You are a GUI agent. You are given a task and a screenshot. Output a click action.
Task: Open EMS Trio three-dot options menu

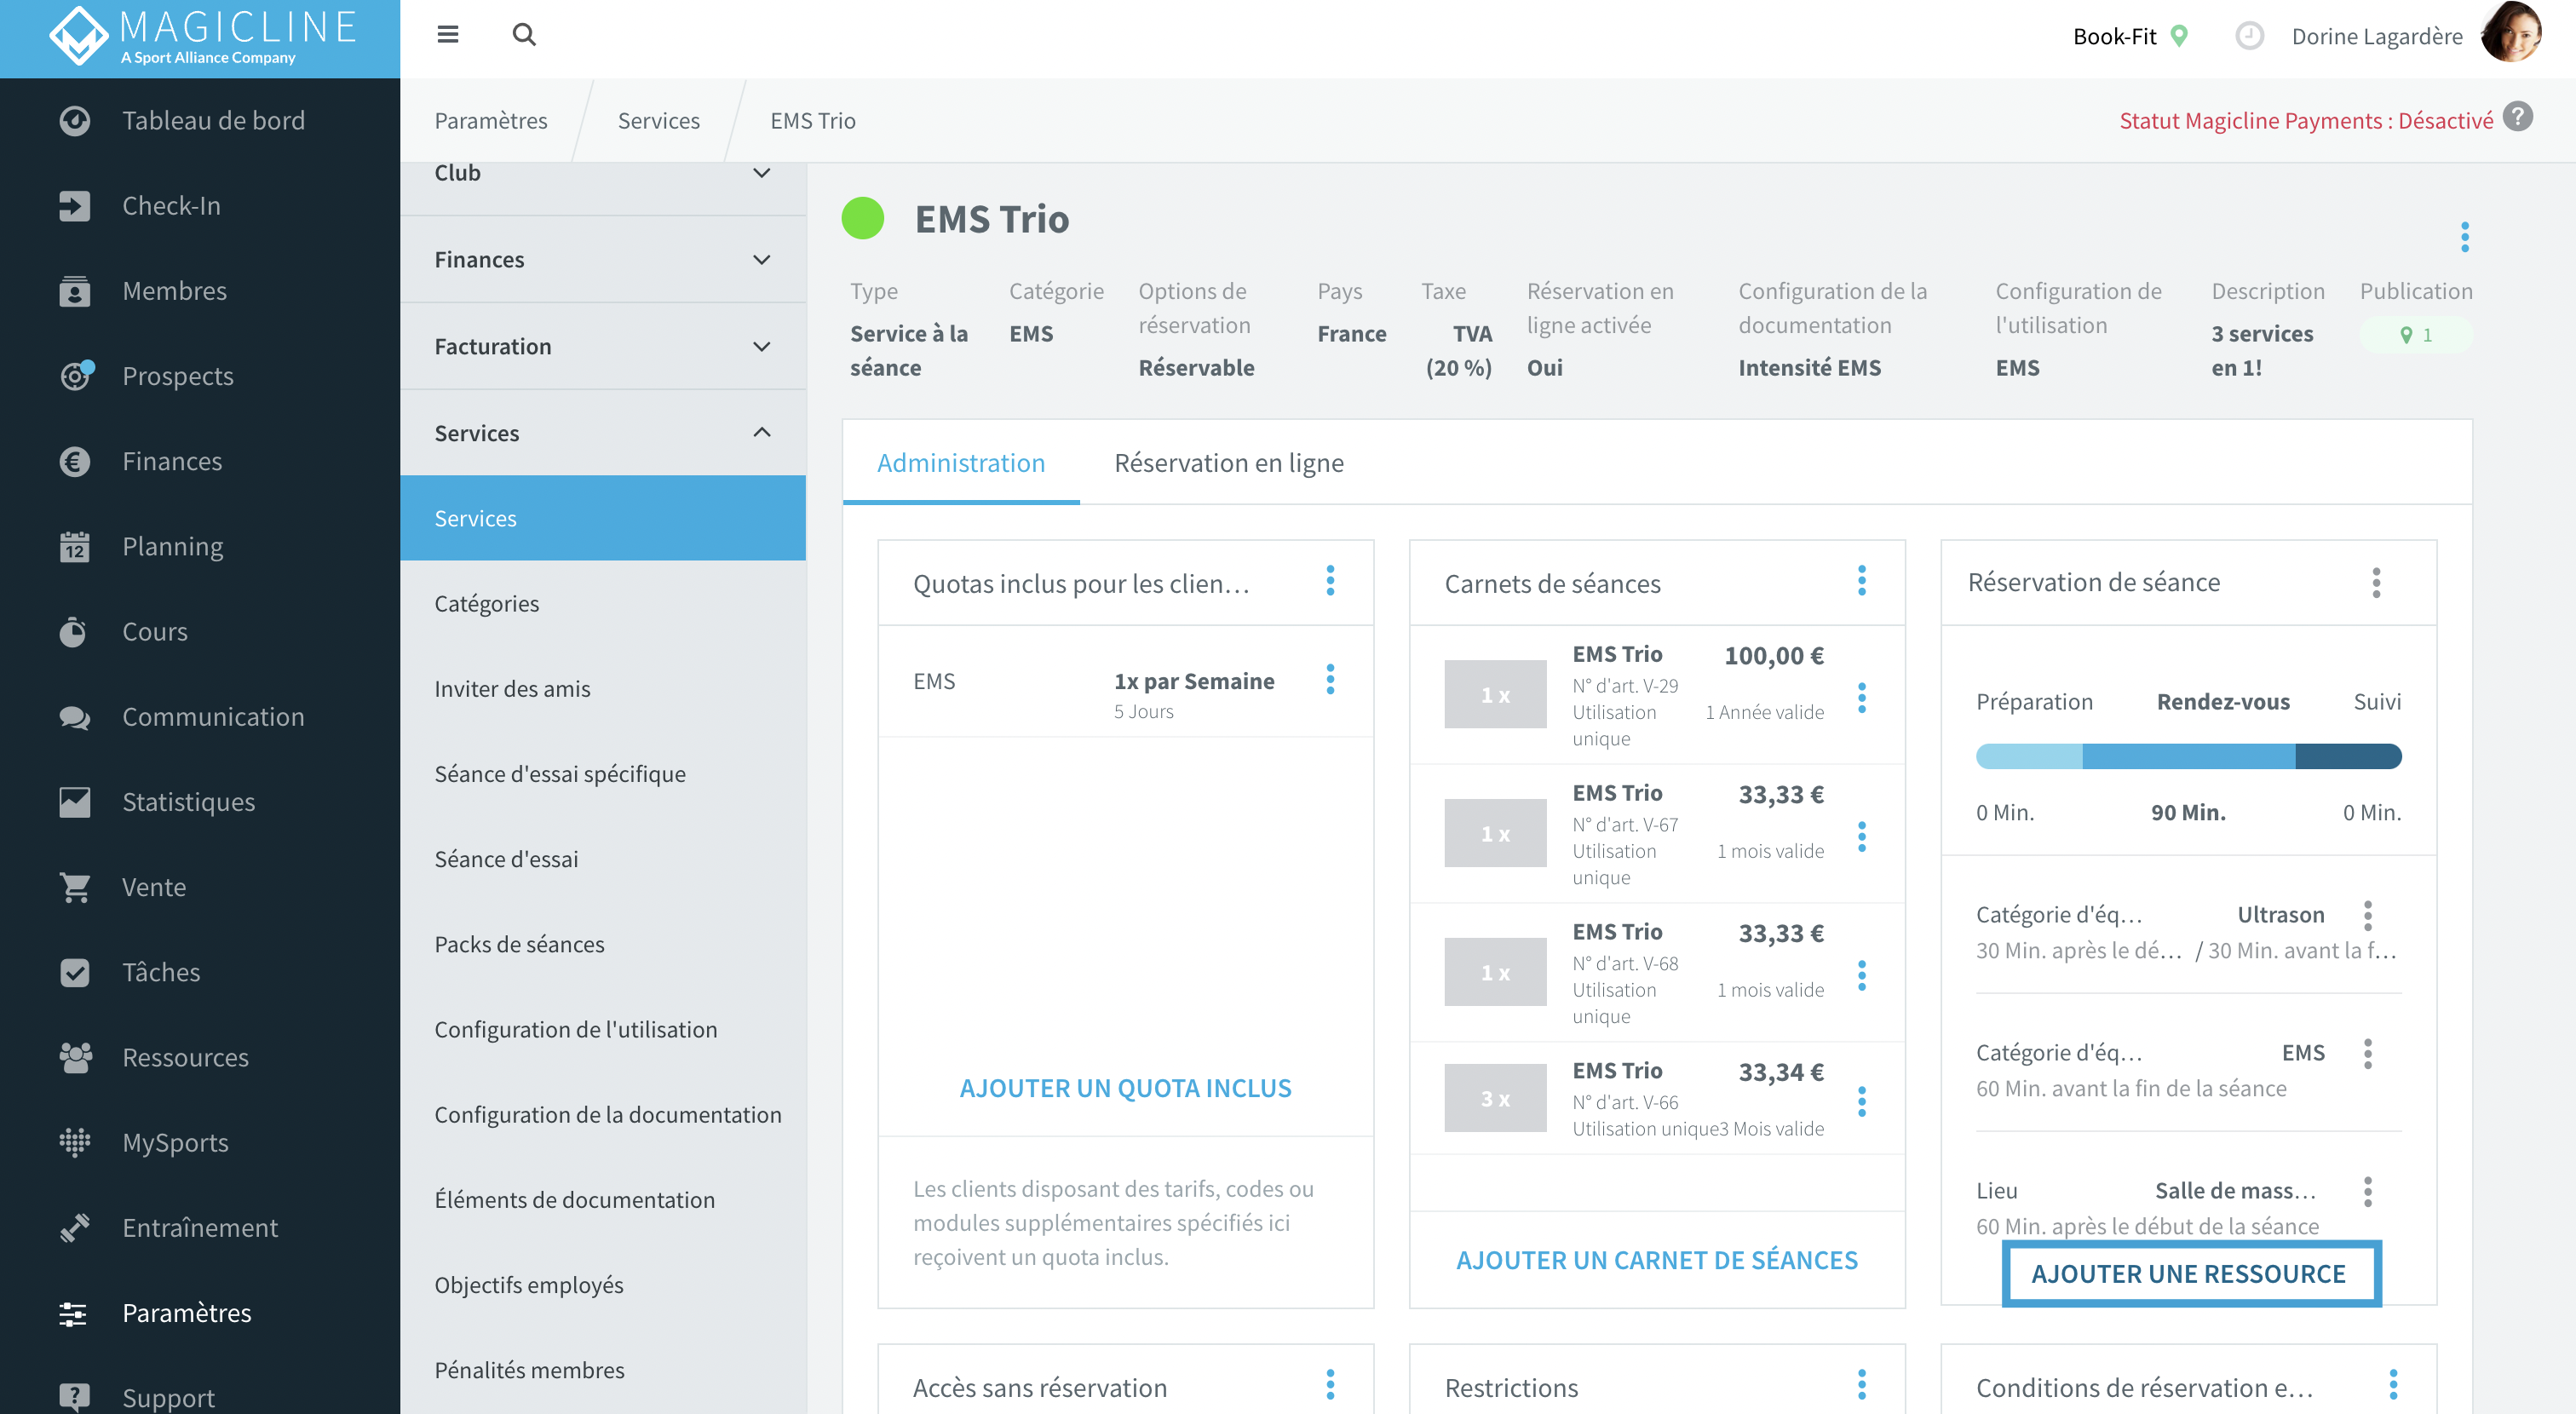point(2464,238)
